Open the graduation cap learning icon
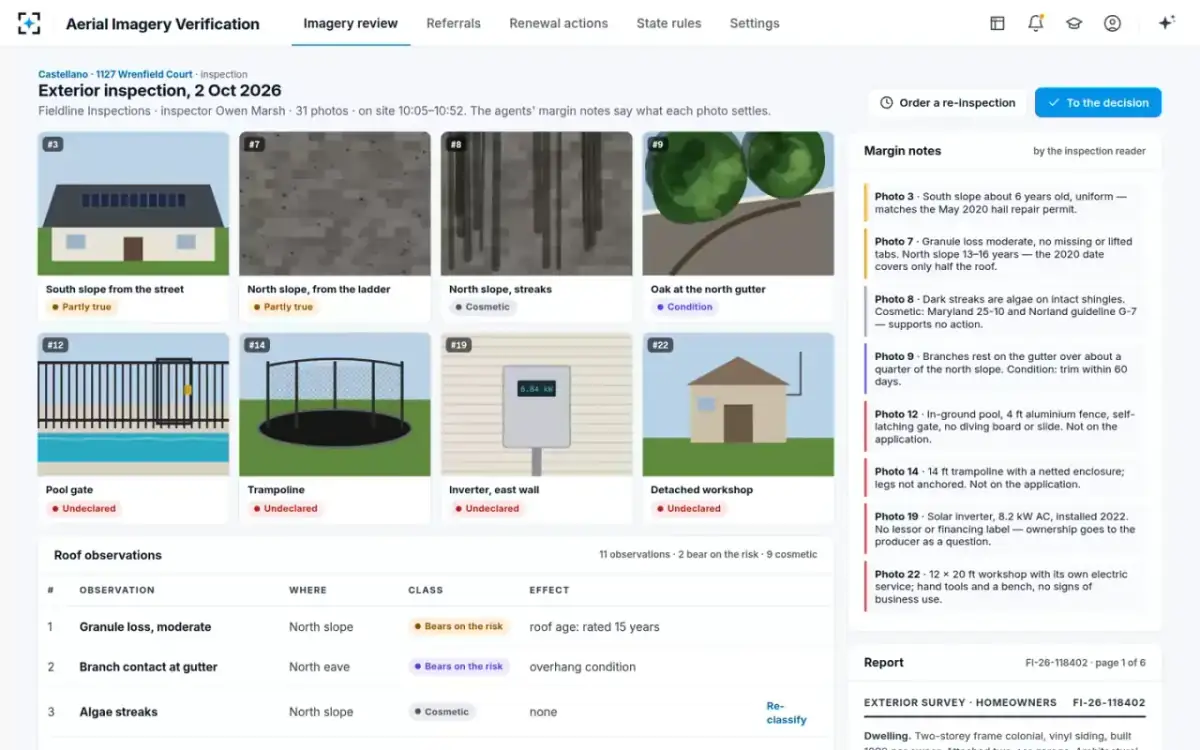1200x750 pixels. point(1074,23)
